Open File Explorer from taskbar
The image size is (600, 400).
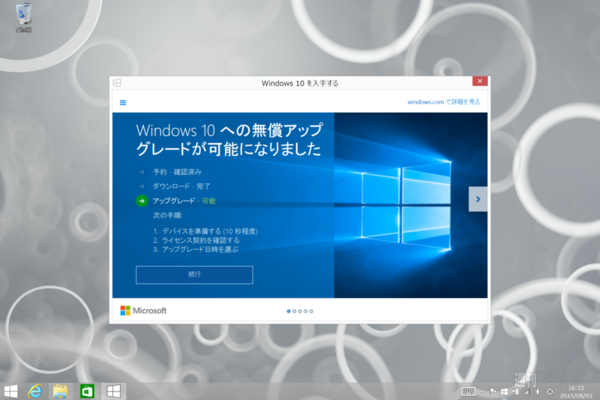pyautogui.click(x=60, y=391)
